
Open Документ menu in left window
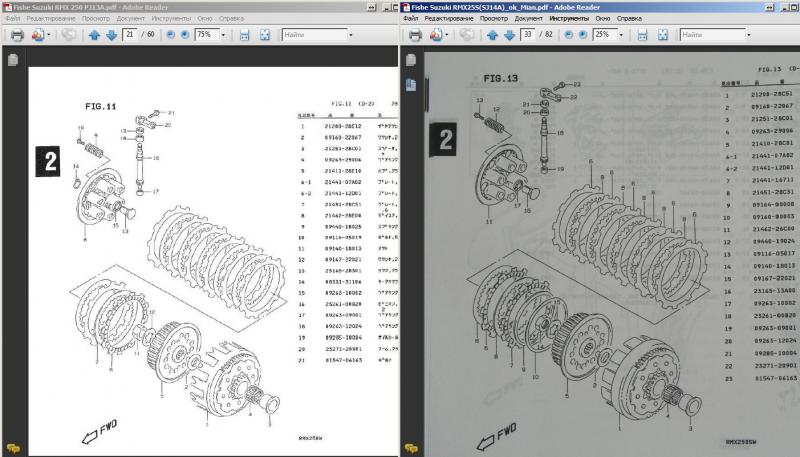[x=131, y=18]
